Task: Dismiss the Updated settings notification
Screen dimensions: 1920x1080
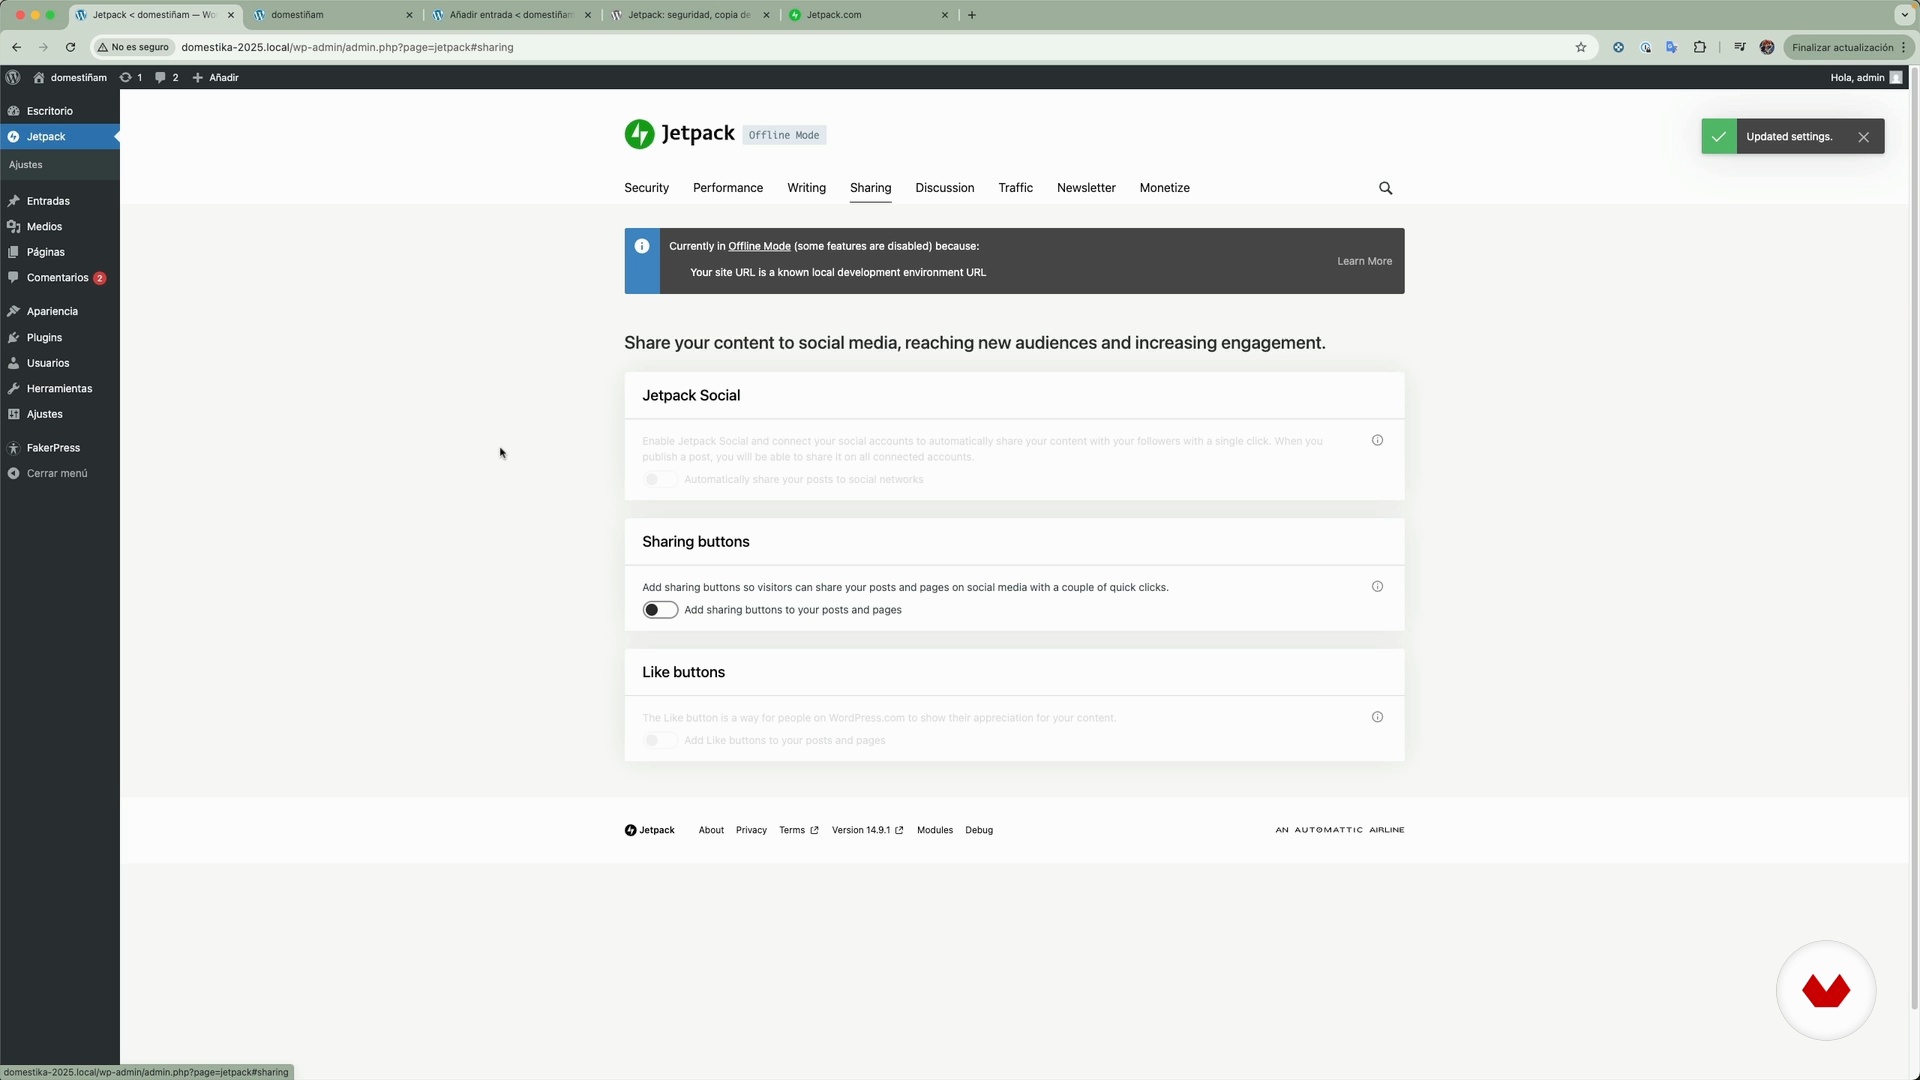Action: (1863, 137)
